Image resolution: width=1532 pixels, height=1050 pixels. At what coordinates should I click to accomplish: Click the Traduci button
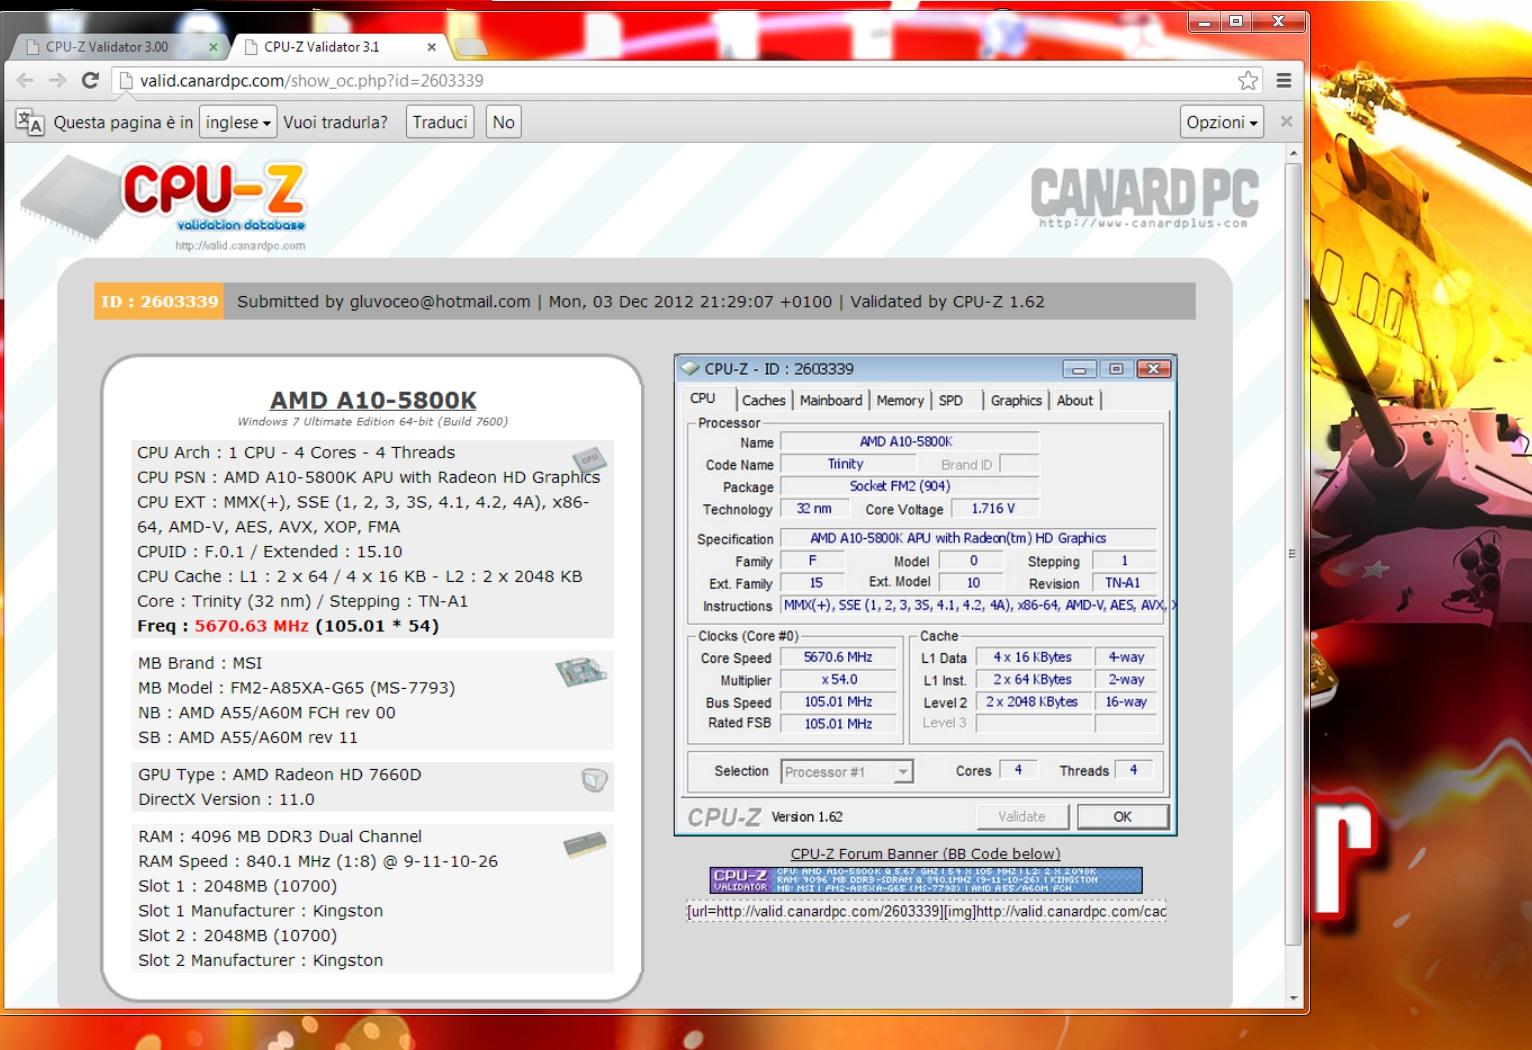(440, 122)
